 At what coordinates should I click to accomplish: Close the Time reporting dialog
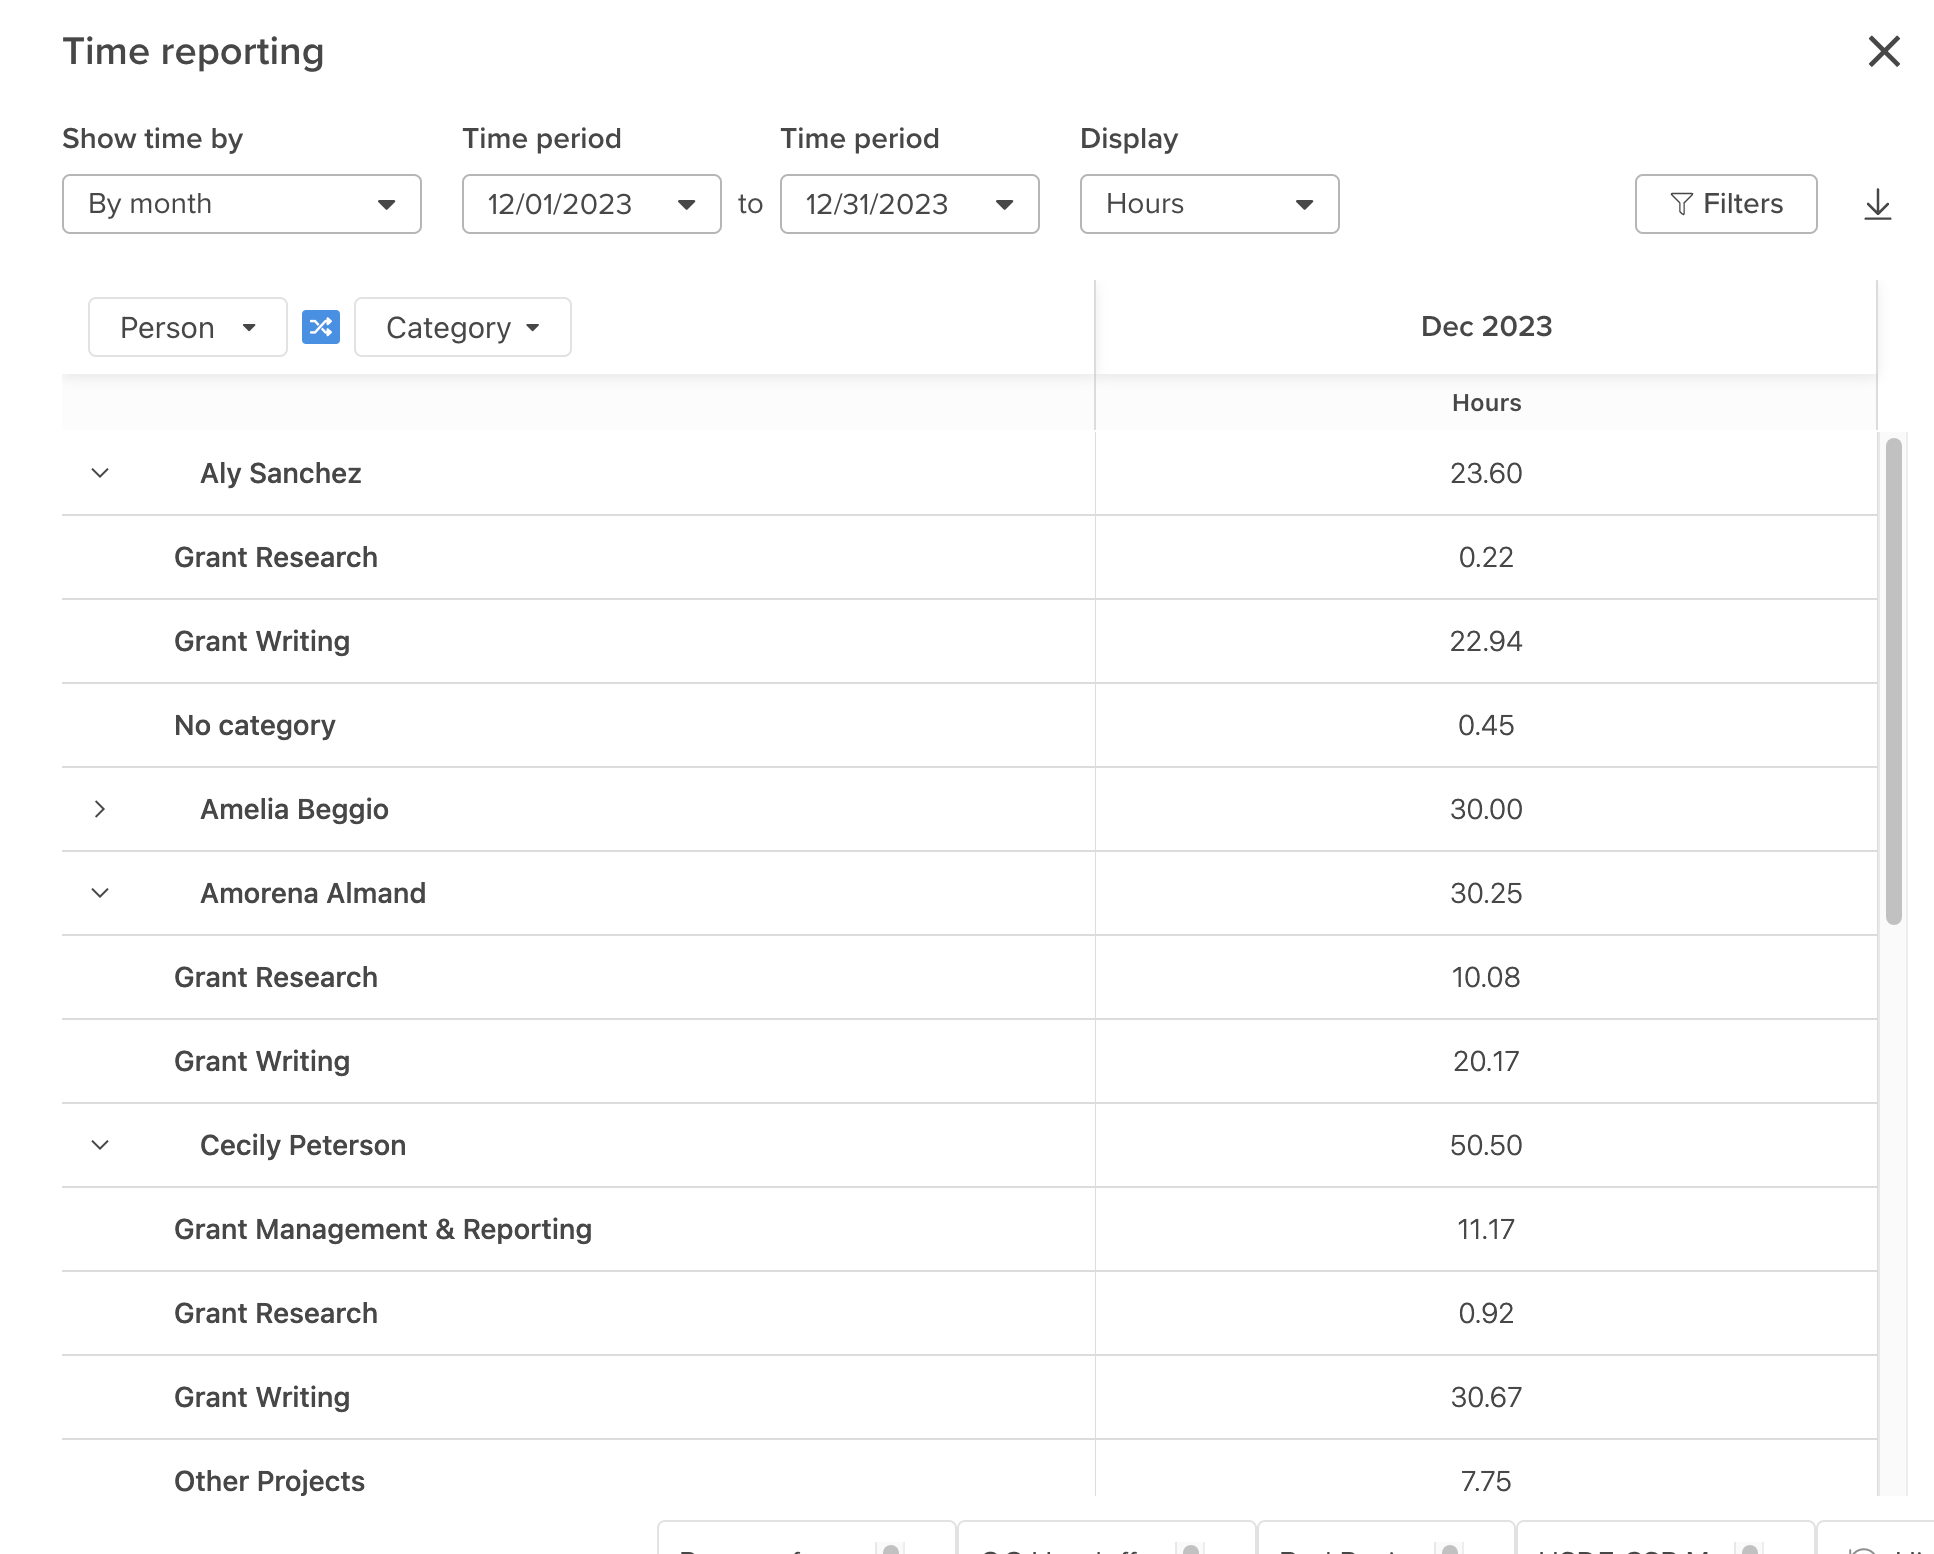[x=1884, y=51]
